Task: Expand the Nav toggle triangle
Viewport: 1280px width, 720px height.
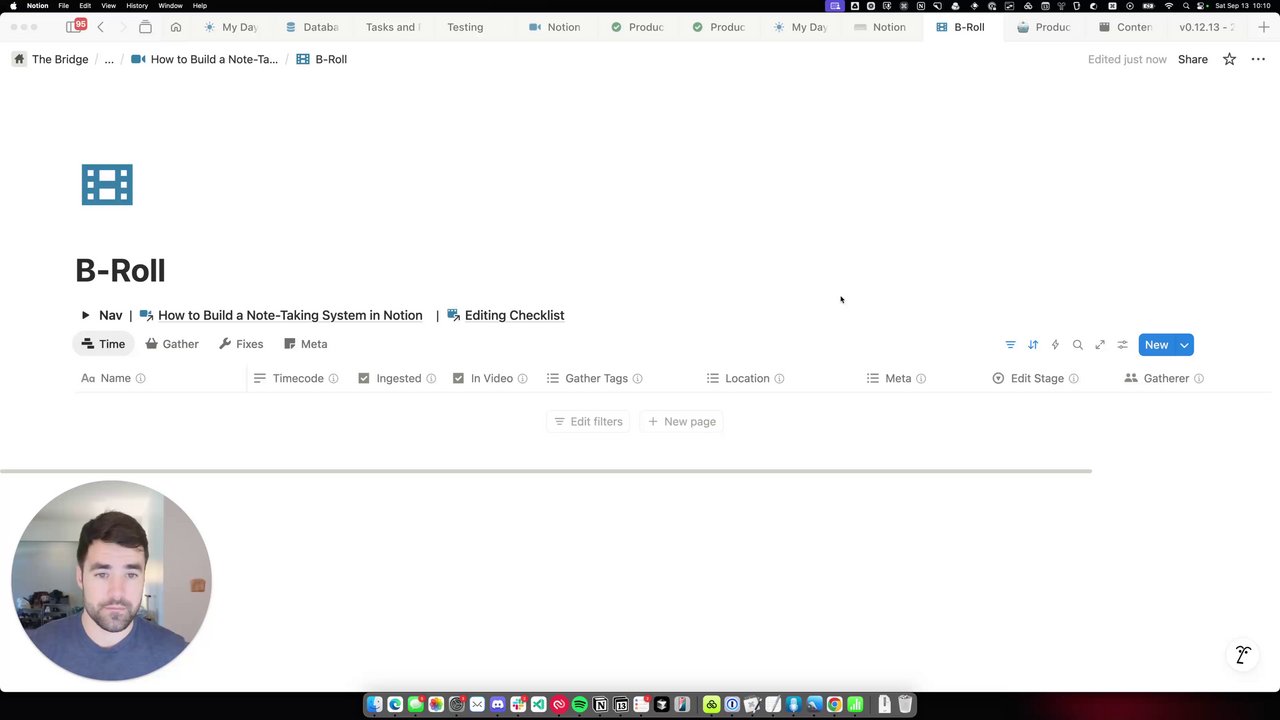Action: (85, 315)
